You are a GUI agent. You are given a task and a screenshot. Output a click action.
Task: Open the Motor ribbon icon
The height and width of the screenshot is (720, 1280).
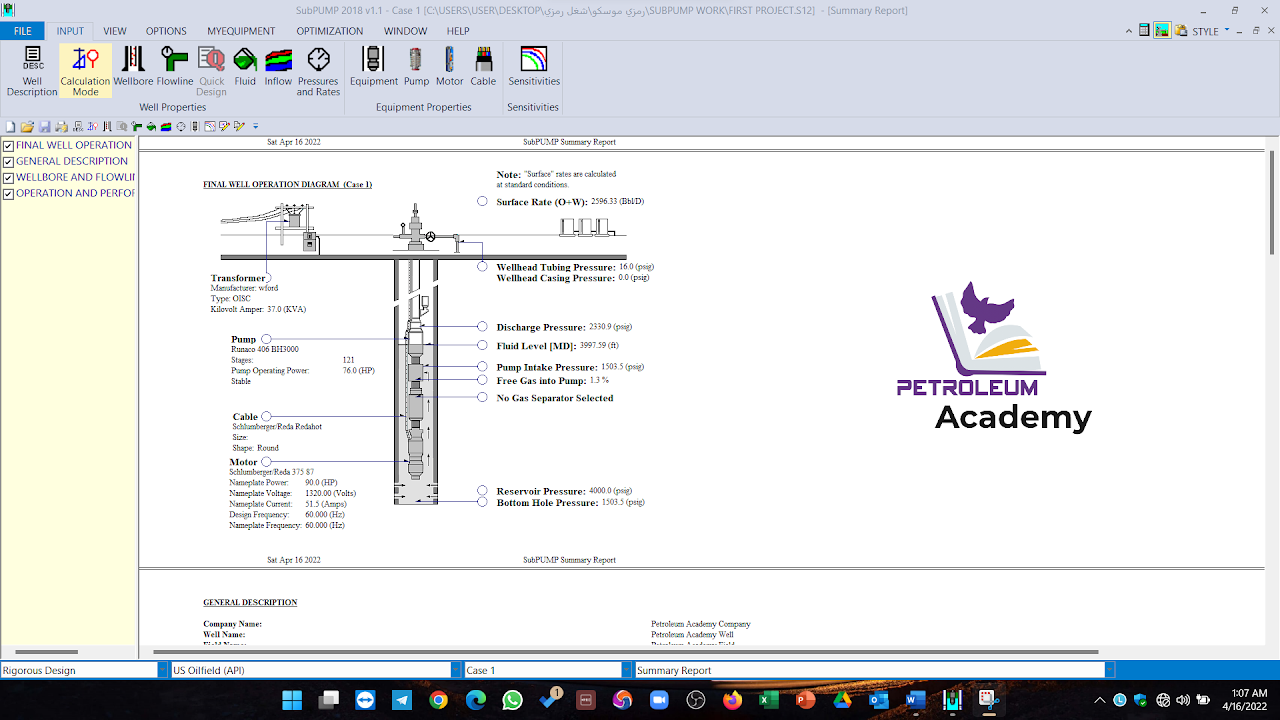coord(450,67)
